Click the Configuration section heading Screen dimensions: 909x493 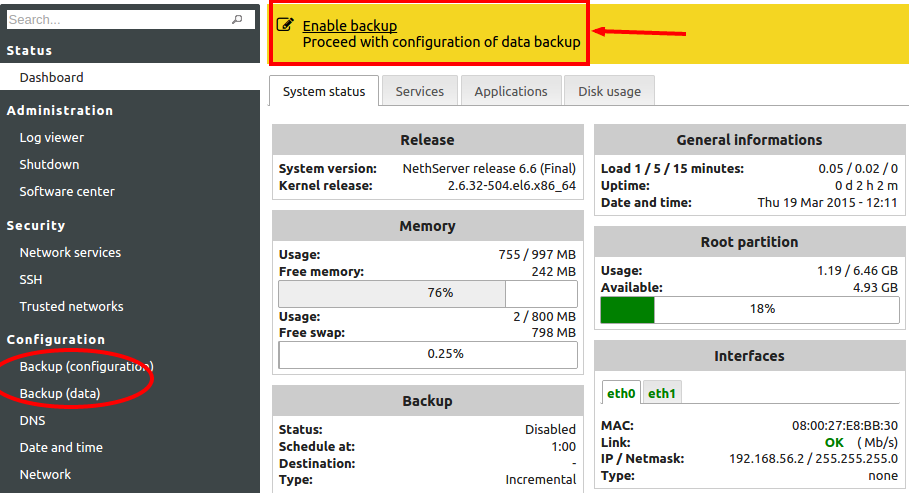point(56,339)
